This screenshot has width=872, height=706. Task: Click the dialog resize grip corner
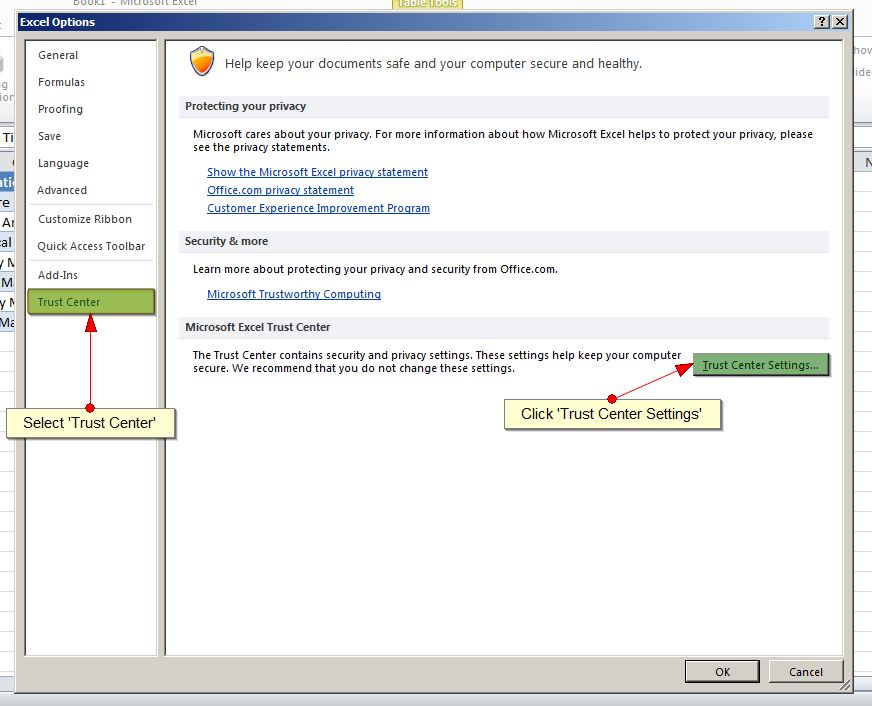pyautogui.click(x=846, y=686)
